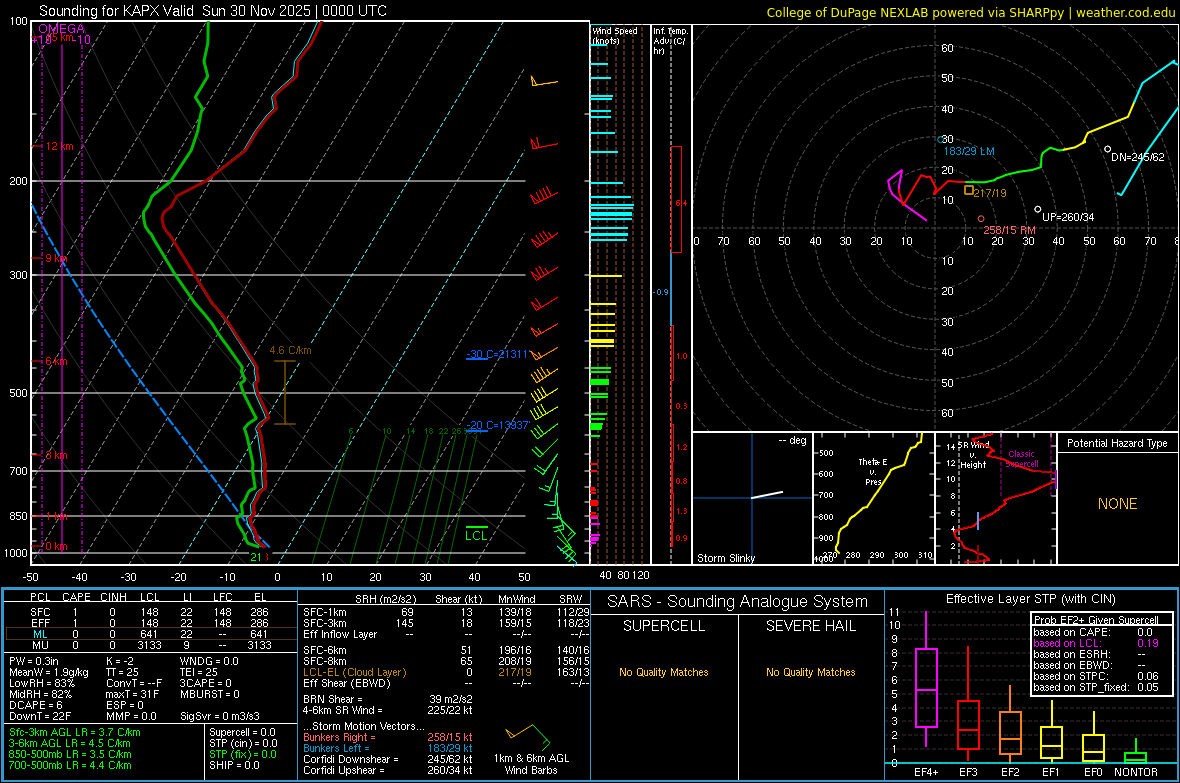The height and width of the screenshot is (783, 1180).
Task: Select the MU parcel row label
Action: point(40,644)
